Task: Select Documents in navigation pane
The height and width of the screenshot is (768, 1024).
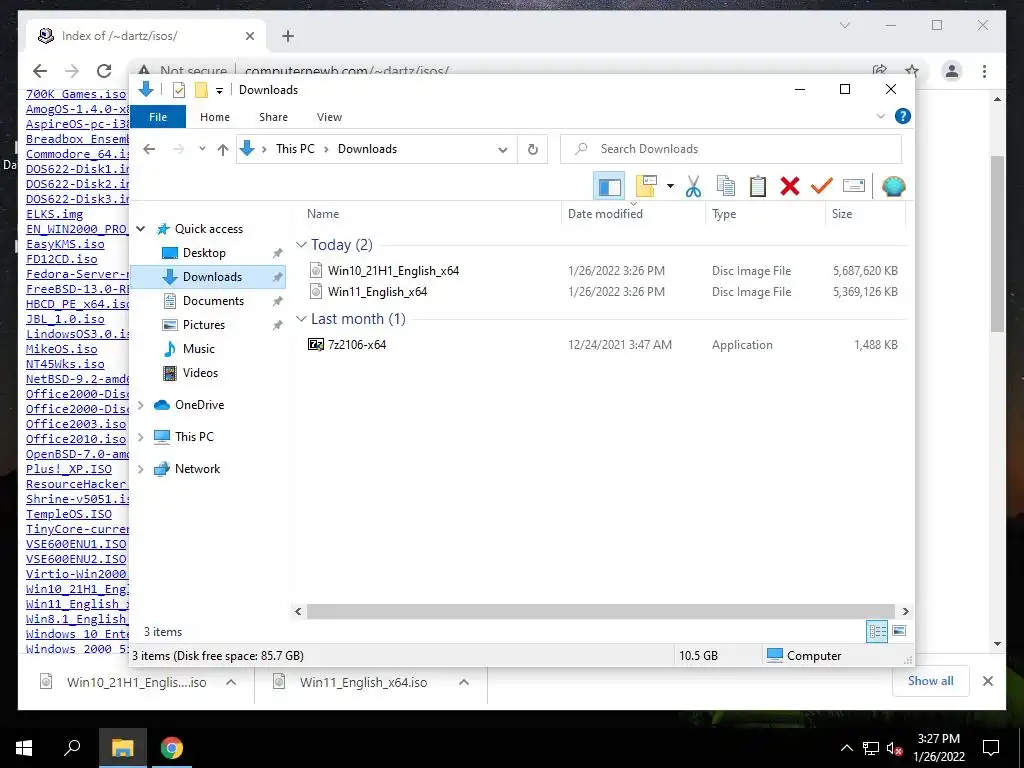Action: 213,301
